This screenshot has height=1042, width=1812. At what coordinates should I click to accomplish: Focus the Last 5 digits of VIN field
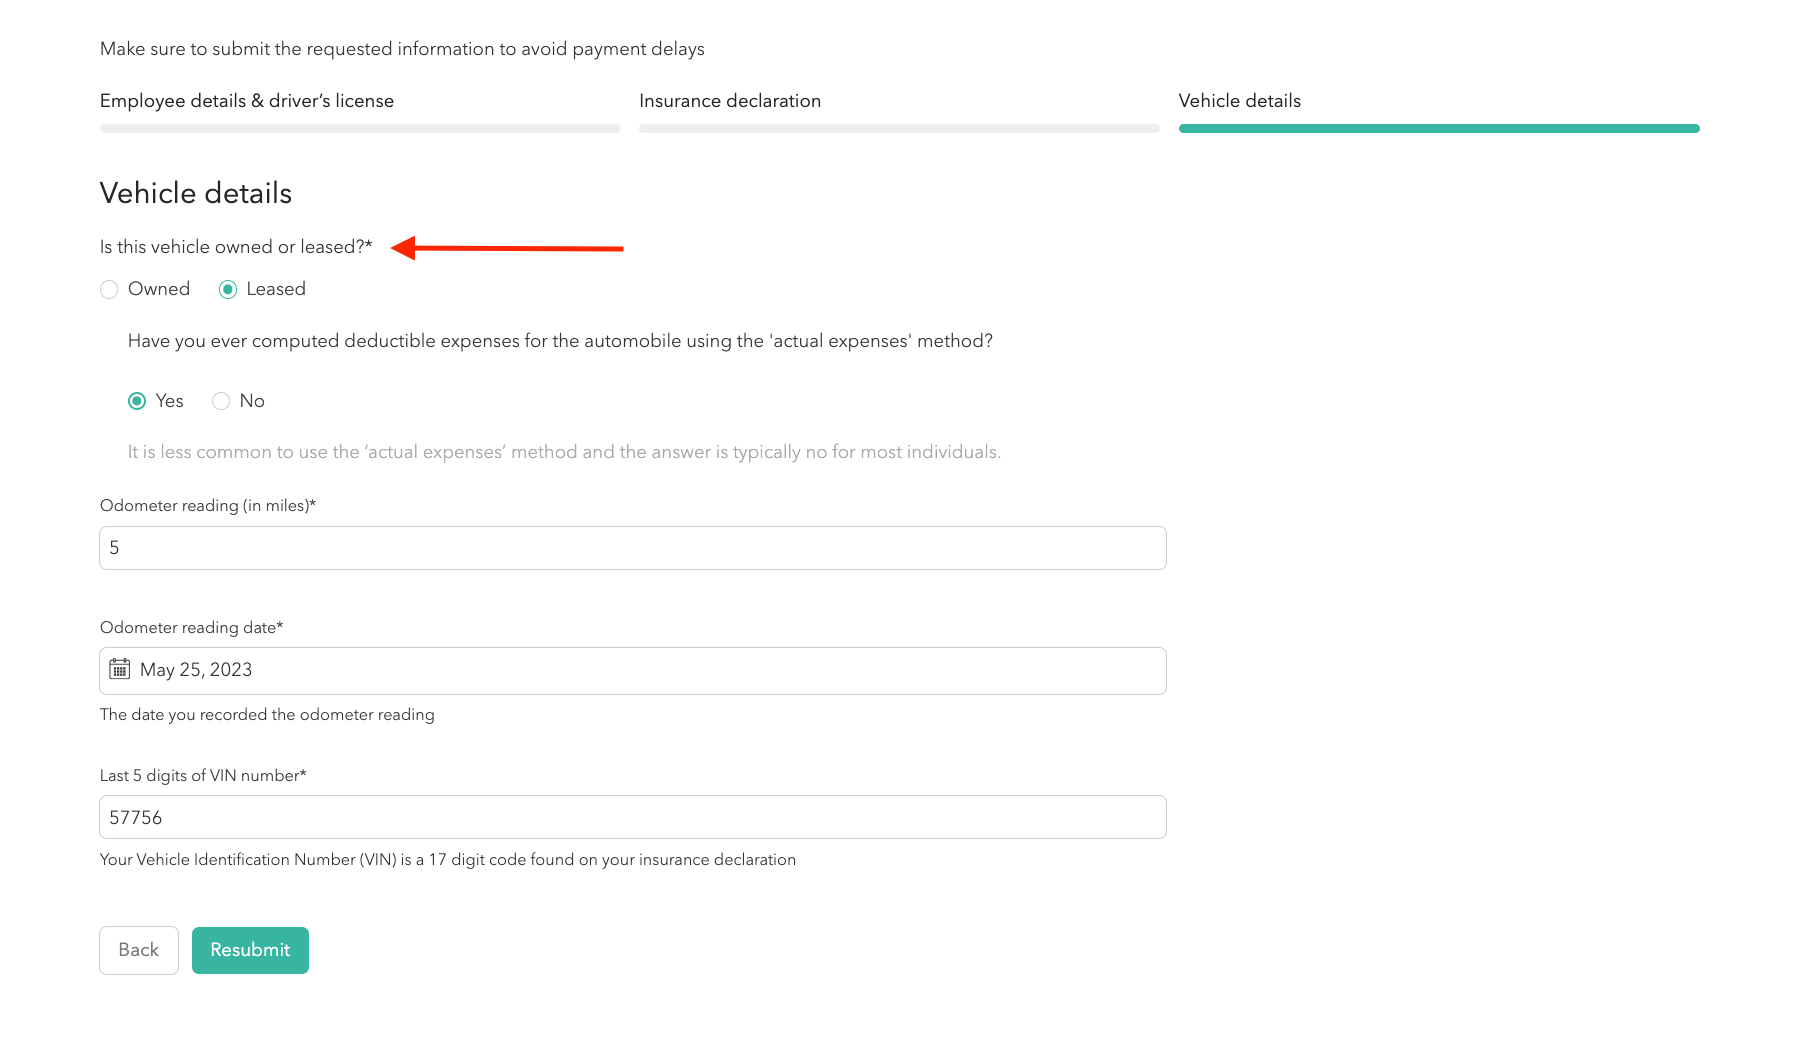(x=632, y=817)
